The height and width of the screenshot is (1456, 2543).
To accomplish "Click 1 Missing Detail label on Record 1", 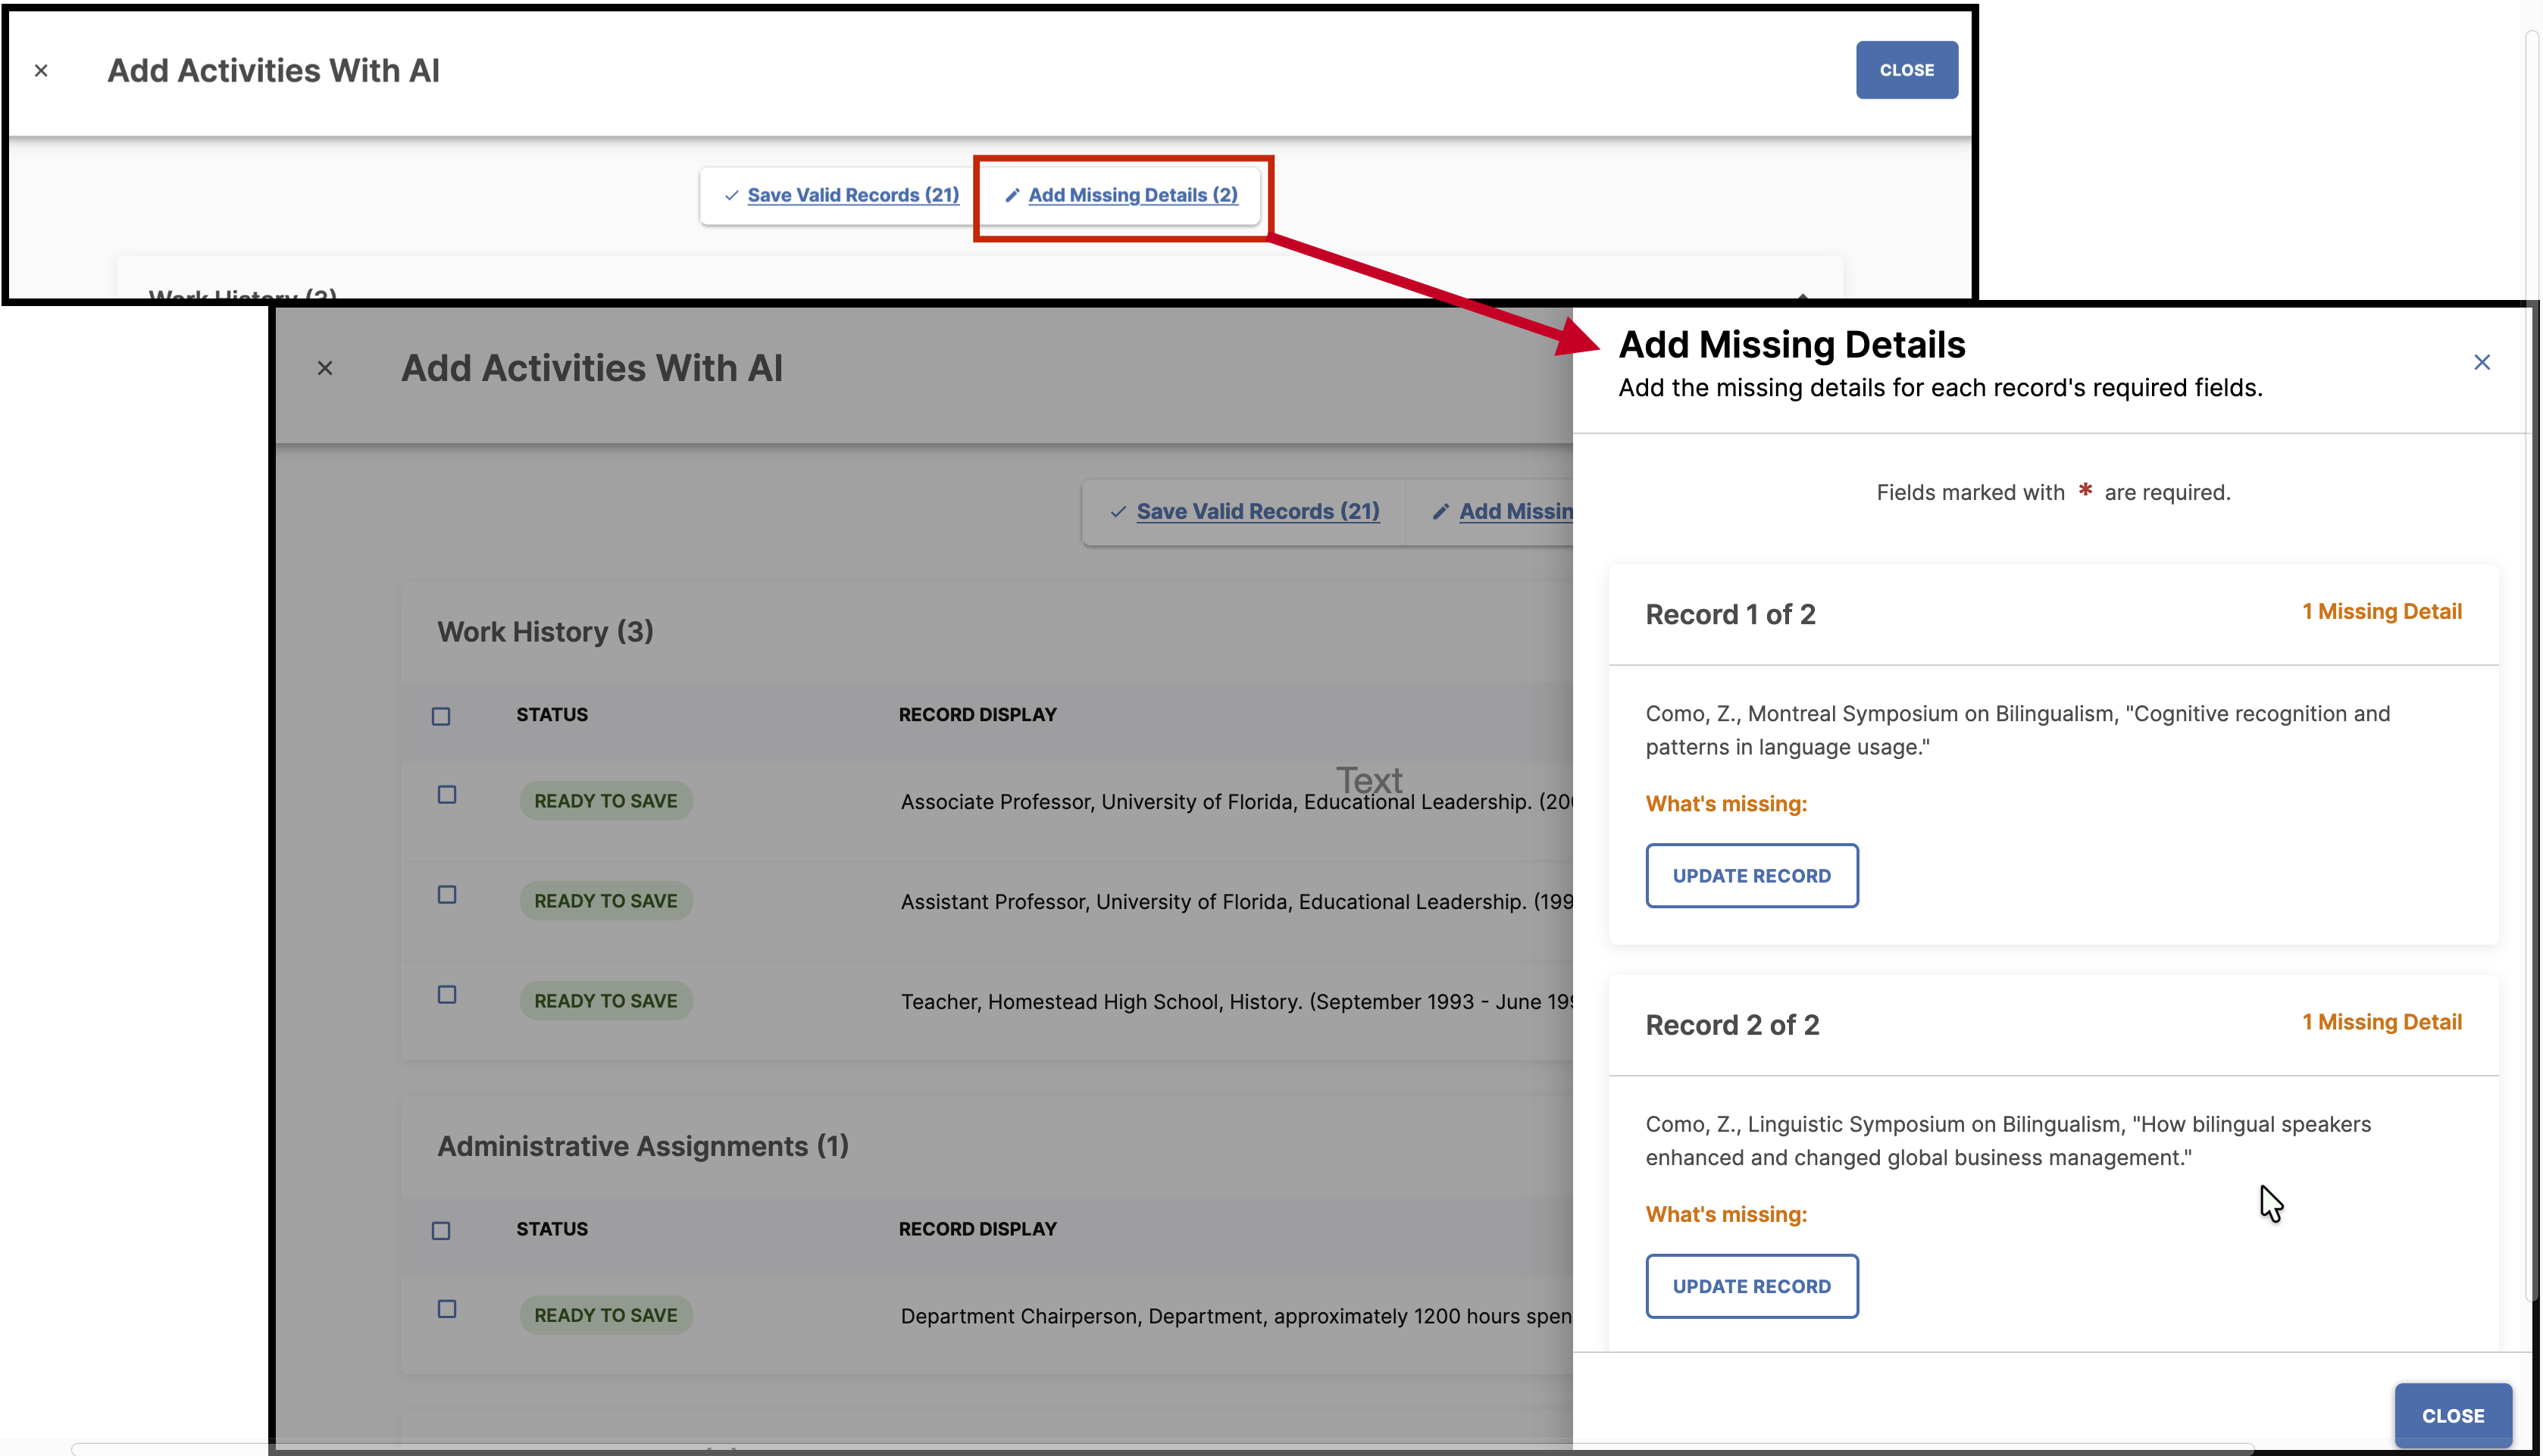I will pos(2381,612).
